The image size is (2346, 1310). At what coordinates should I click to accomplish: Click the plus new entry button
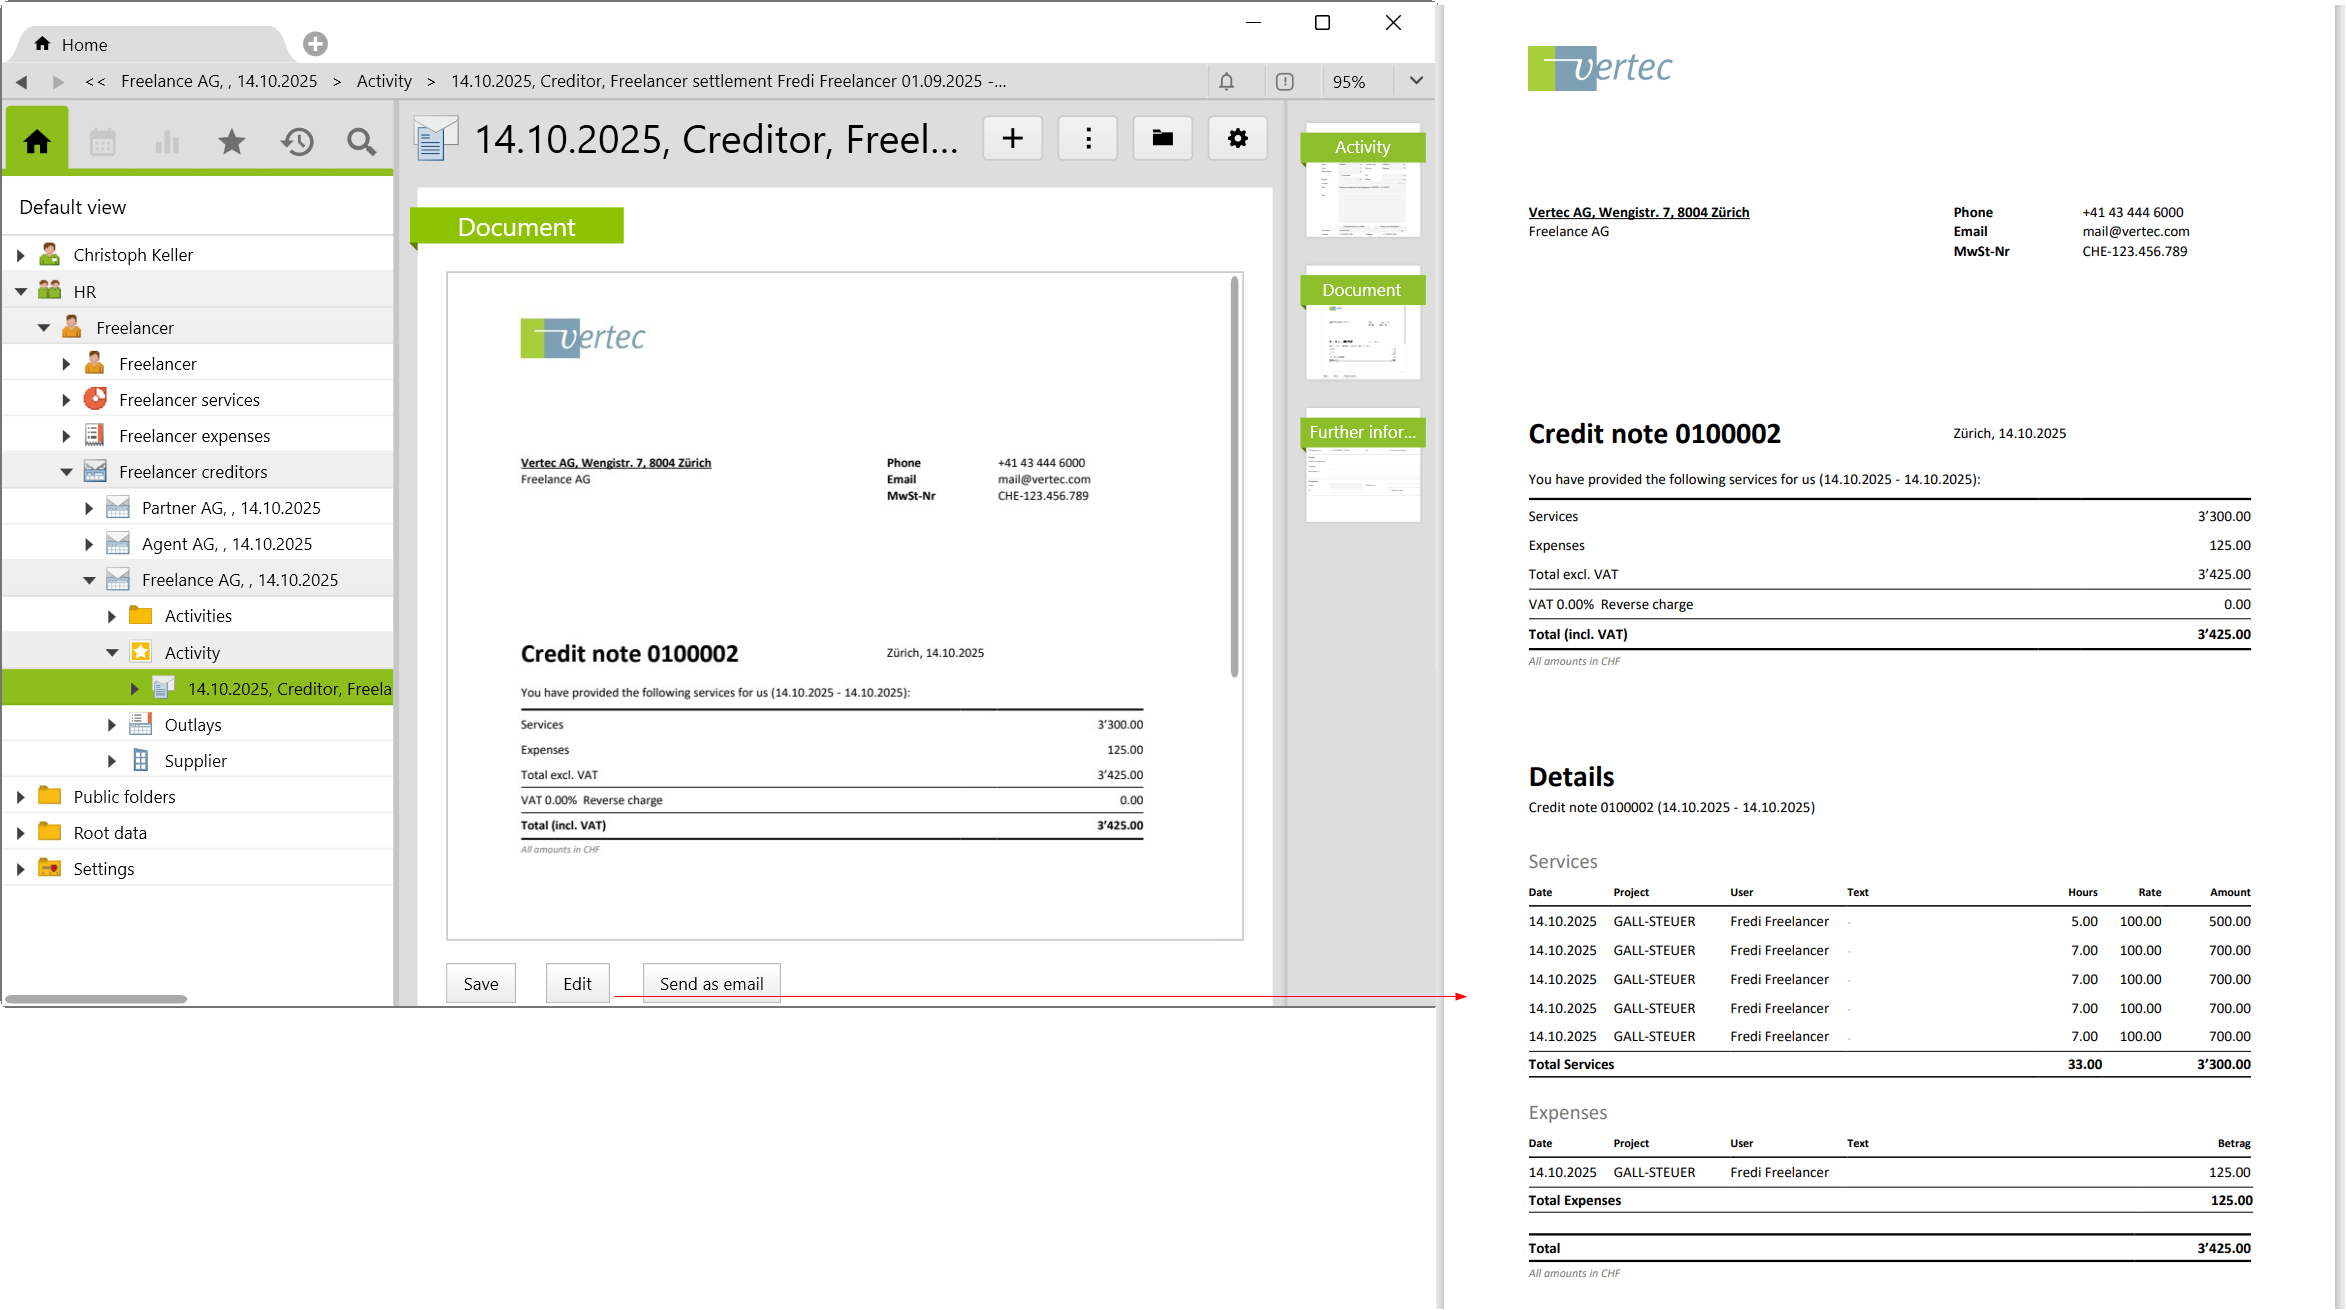[x=1013, y=138]
